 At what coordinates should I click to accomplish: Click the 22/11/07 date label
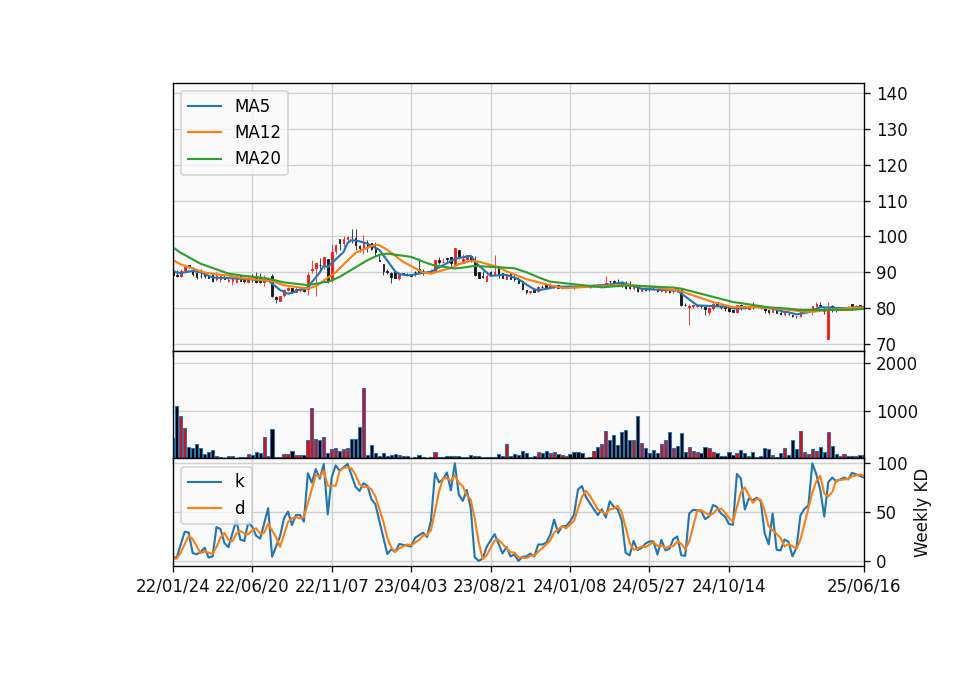click(332, 587)
